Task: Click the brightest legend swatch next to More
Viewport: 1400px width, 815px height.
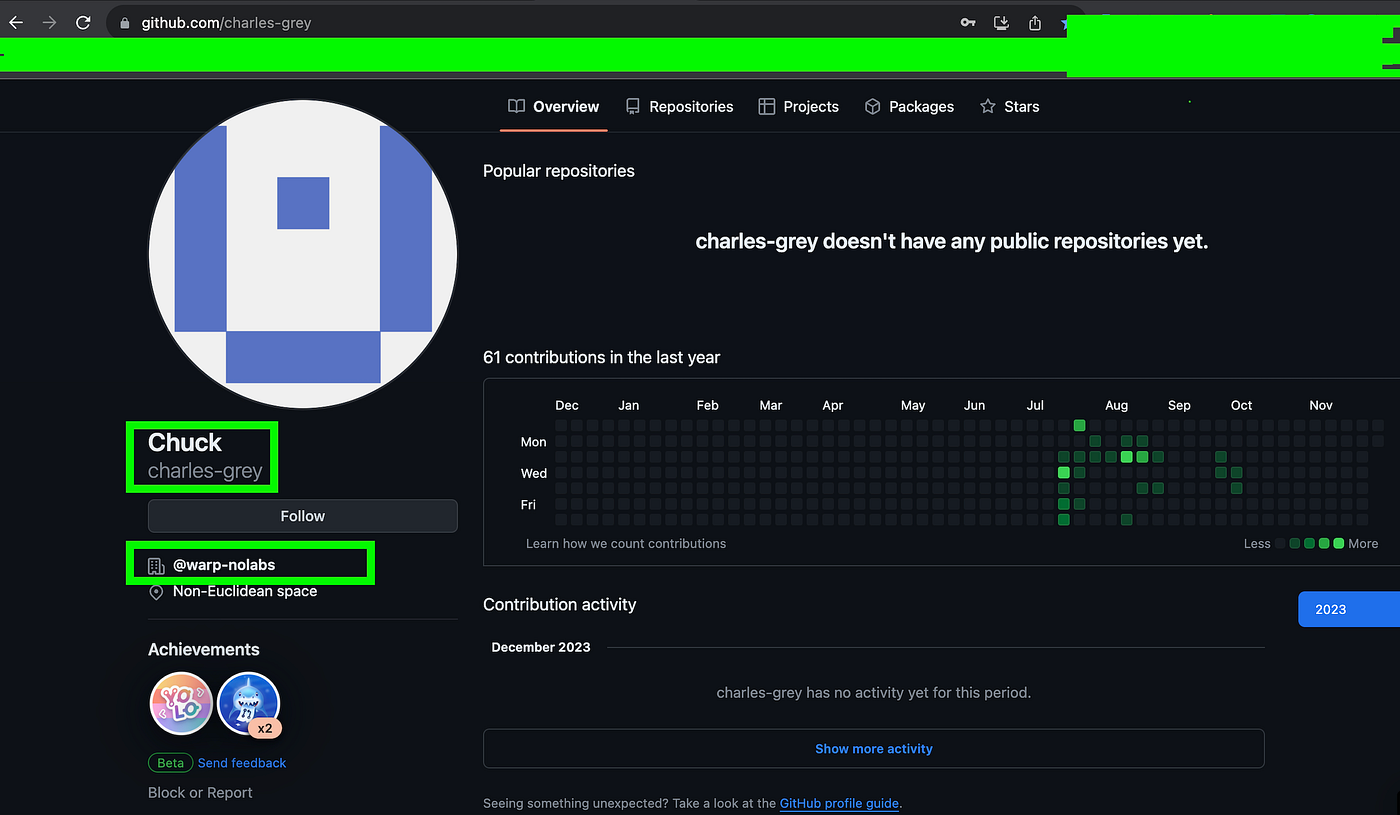Action: click(x=1338, y=544)
